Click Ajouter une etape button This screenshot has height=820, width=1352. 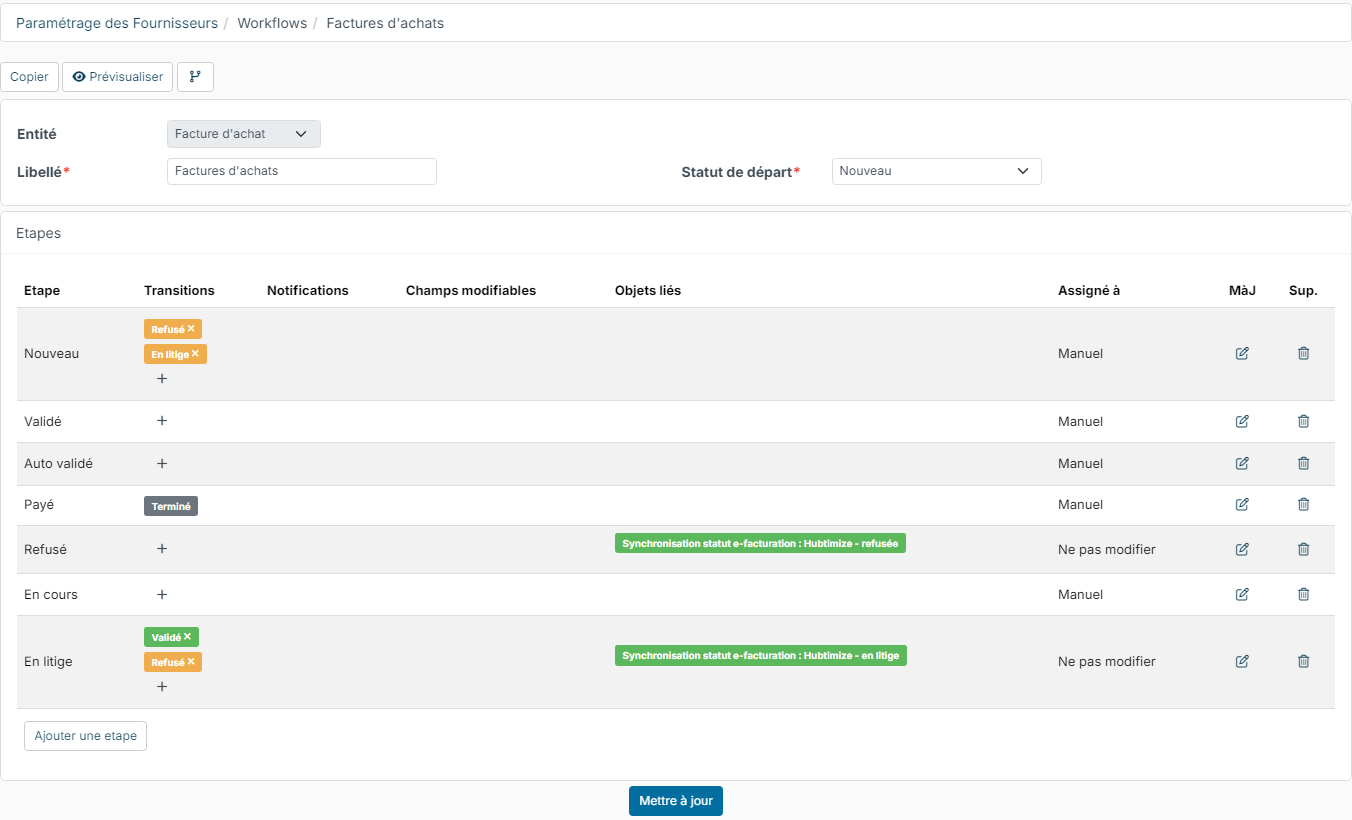[x=86, y=736]
